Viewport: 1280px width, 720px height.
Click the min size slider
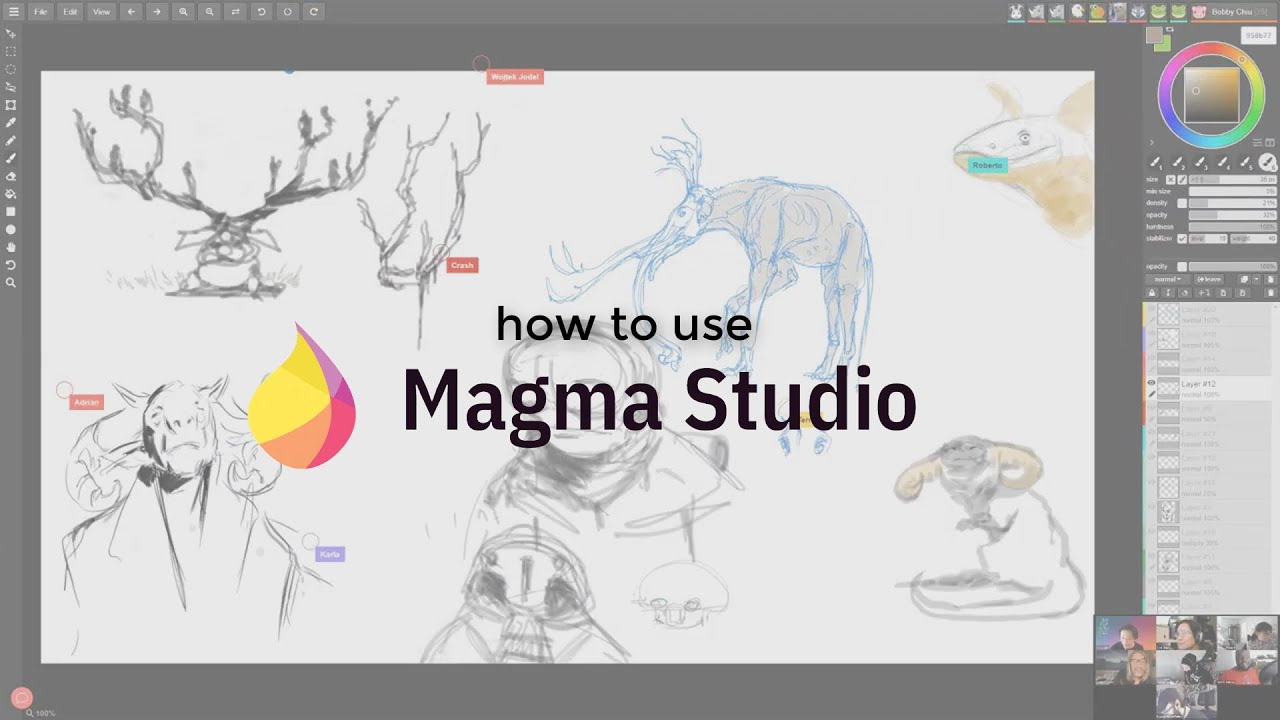pyautogui.click(x=1232, y=191)
